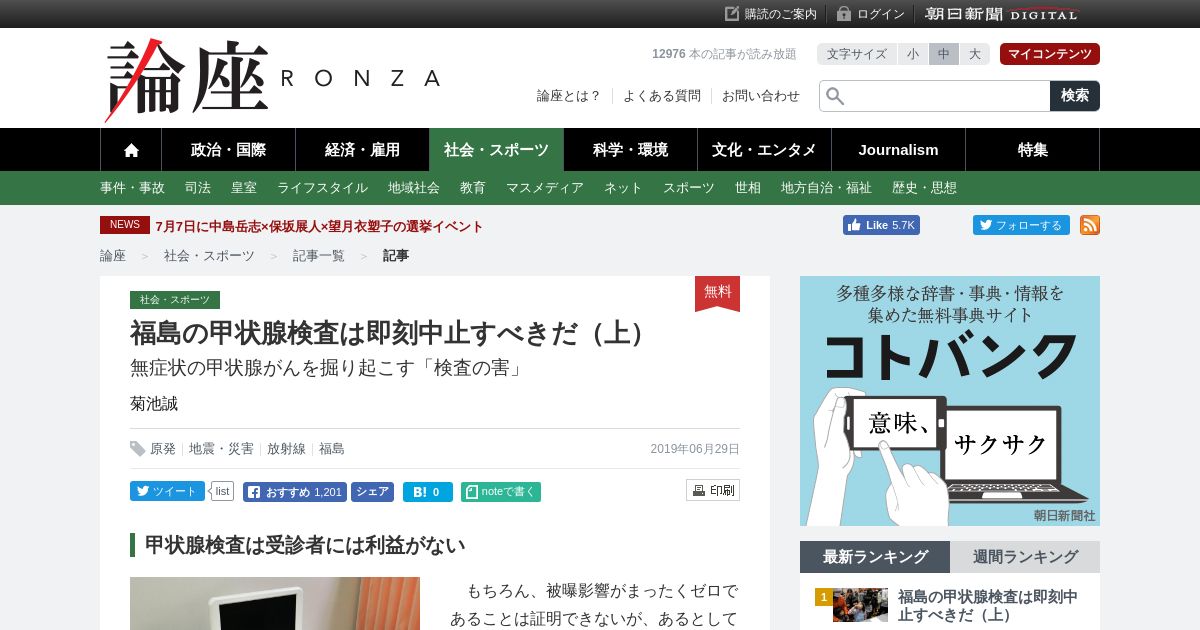Set font size to 小
The height and width of the screenshot is (630, 1200).
pos(913,54)
